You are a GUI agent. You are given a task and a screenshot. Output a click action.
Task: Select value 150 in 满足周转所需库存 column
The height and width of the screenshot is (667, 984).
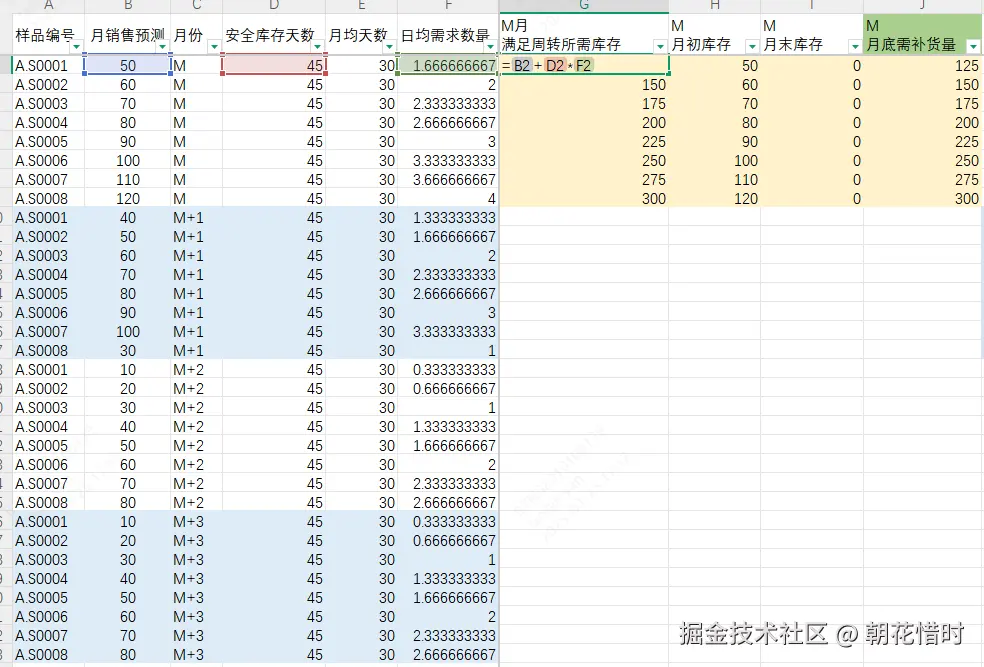click(x=584, y=85)
